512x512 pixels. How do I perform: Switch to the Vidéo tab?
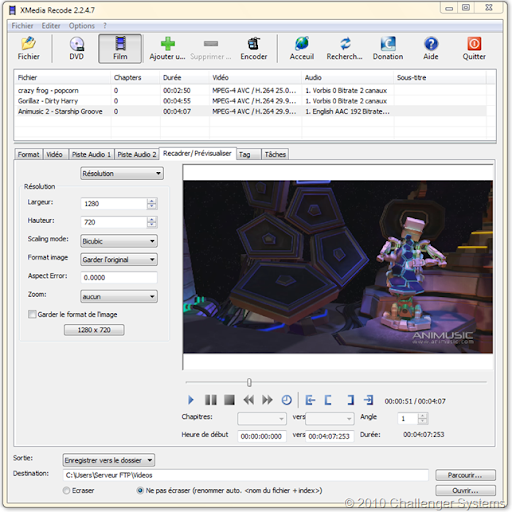54,154
